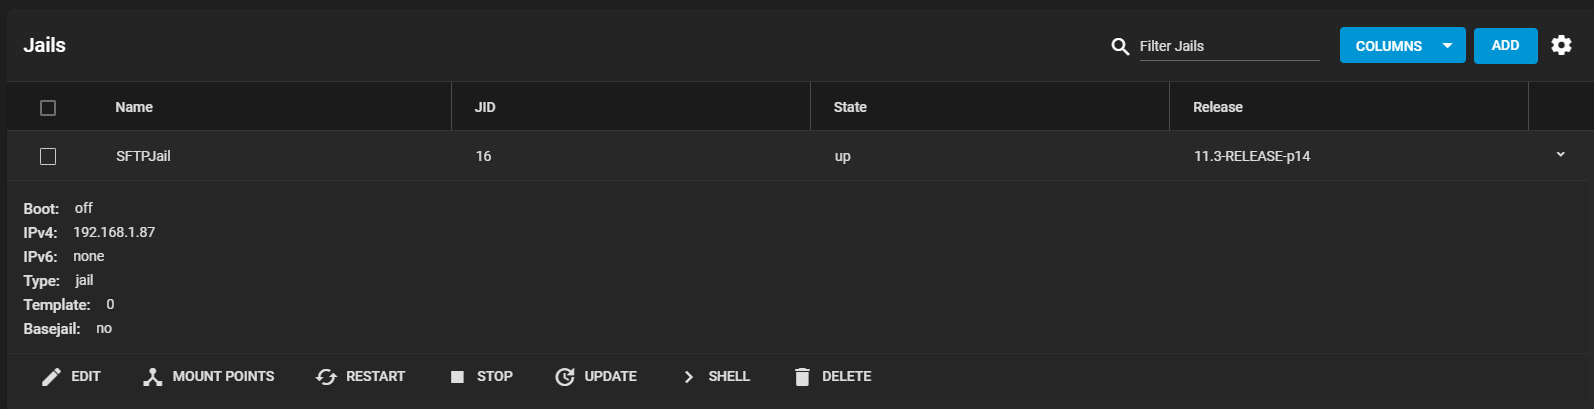The image size is (1594, 409).
Task: Click the search magnifier icon
Action: tap(1120, 46)
